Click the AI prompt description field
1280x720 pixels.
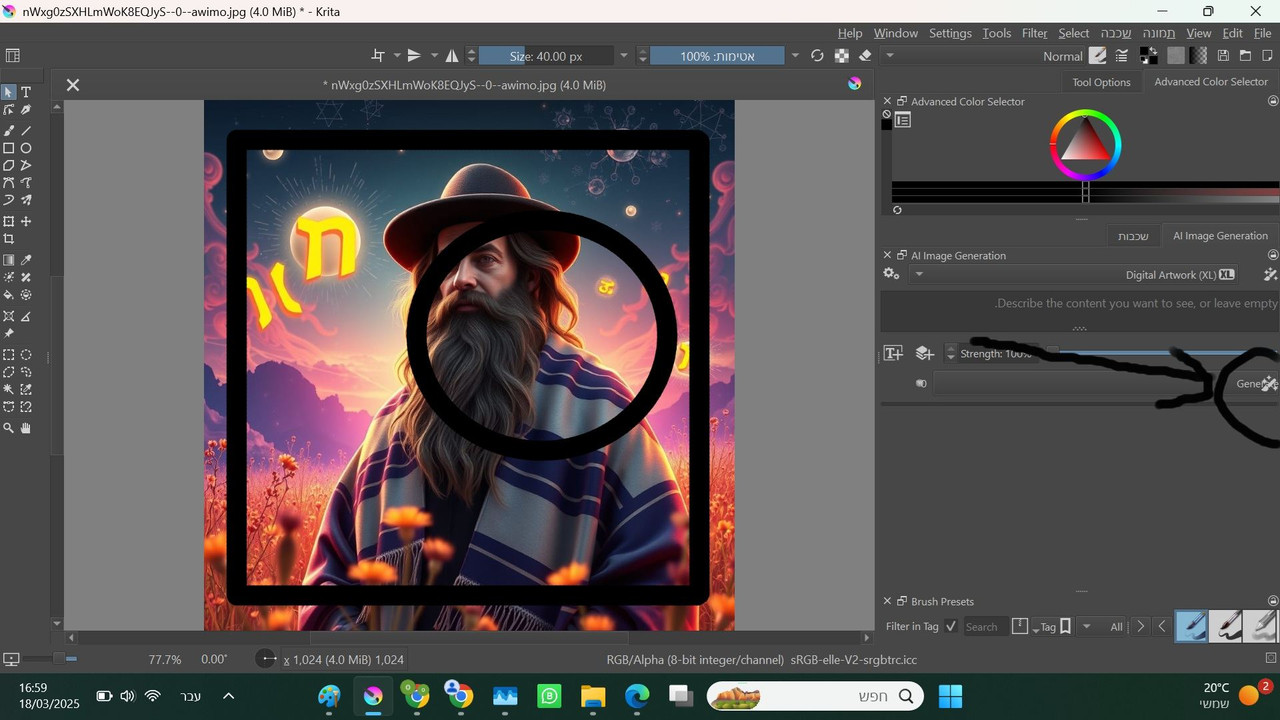coord(1080,311)
